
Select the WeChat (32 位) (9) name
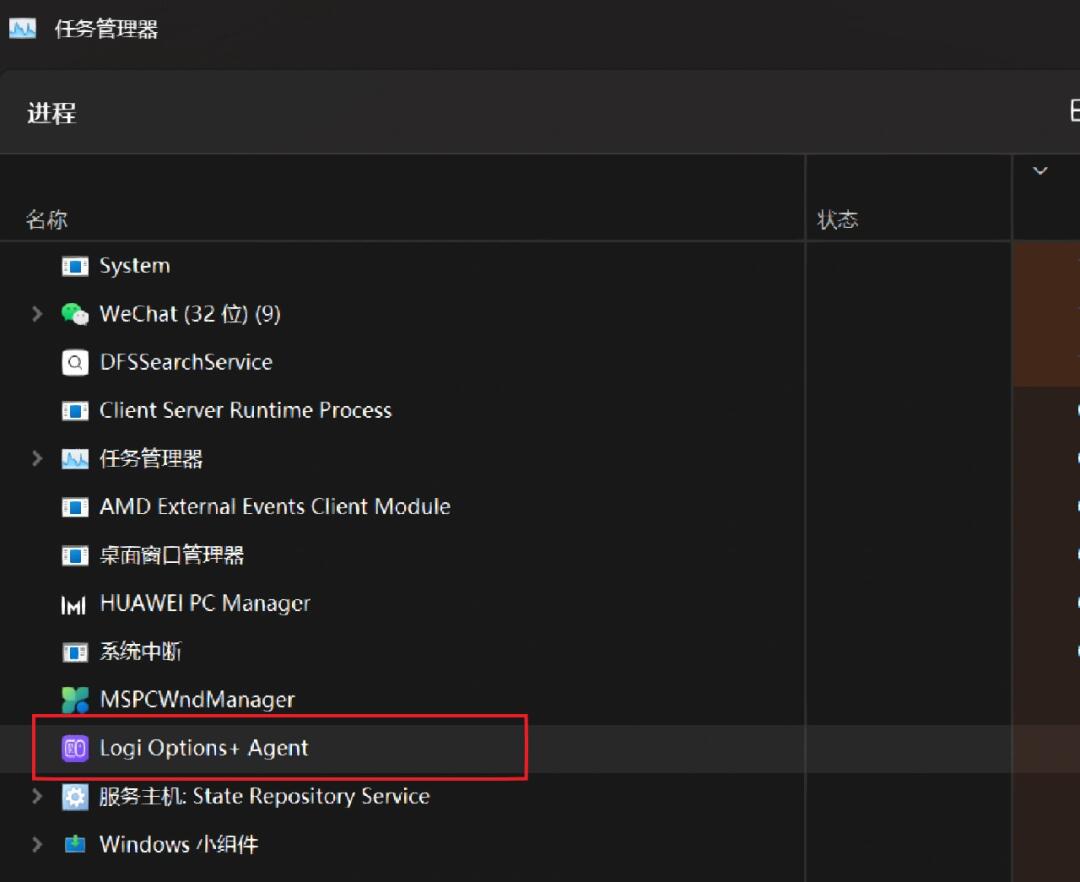(x=190, y=314)
